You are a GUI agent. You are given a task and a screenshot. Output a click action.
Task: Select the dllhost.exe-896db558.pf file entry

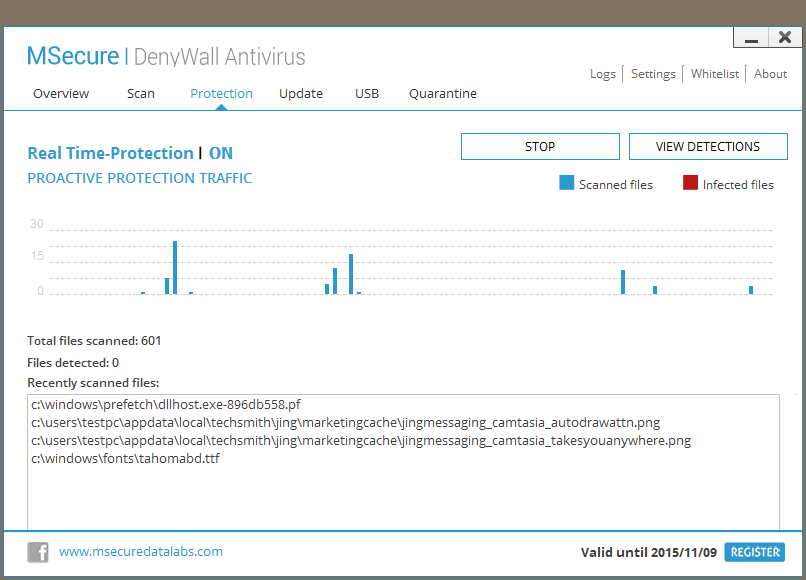(x=166, y=405)
